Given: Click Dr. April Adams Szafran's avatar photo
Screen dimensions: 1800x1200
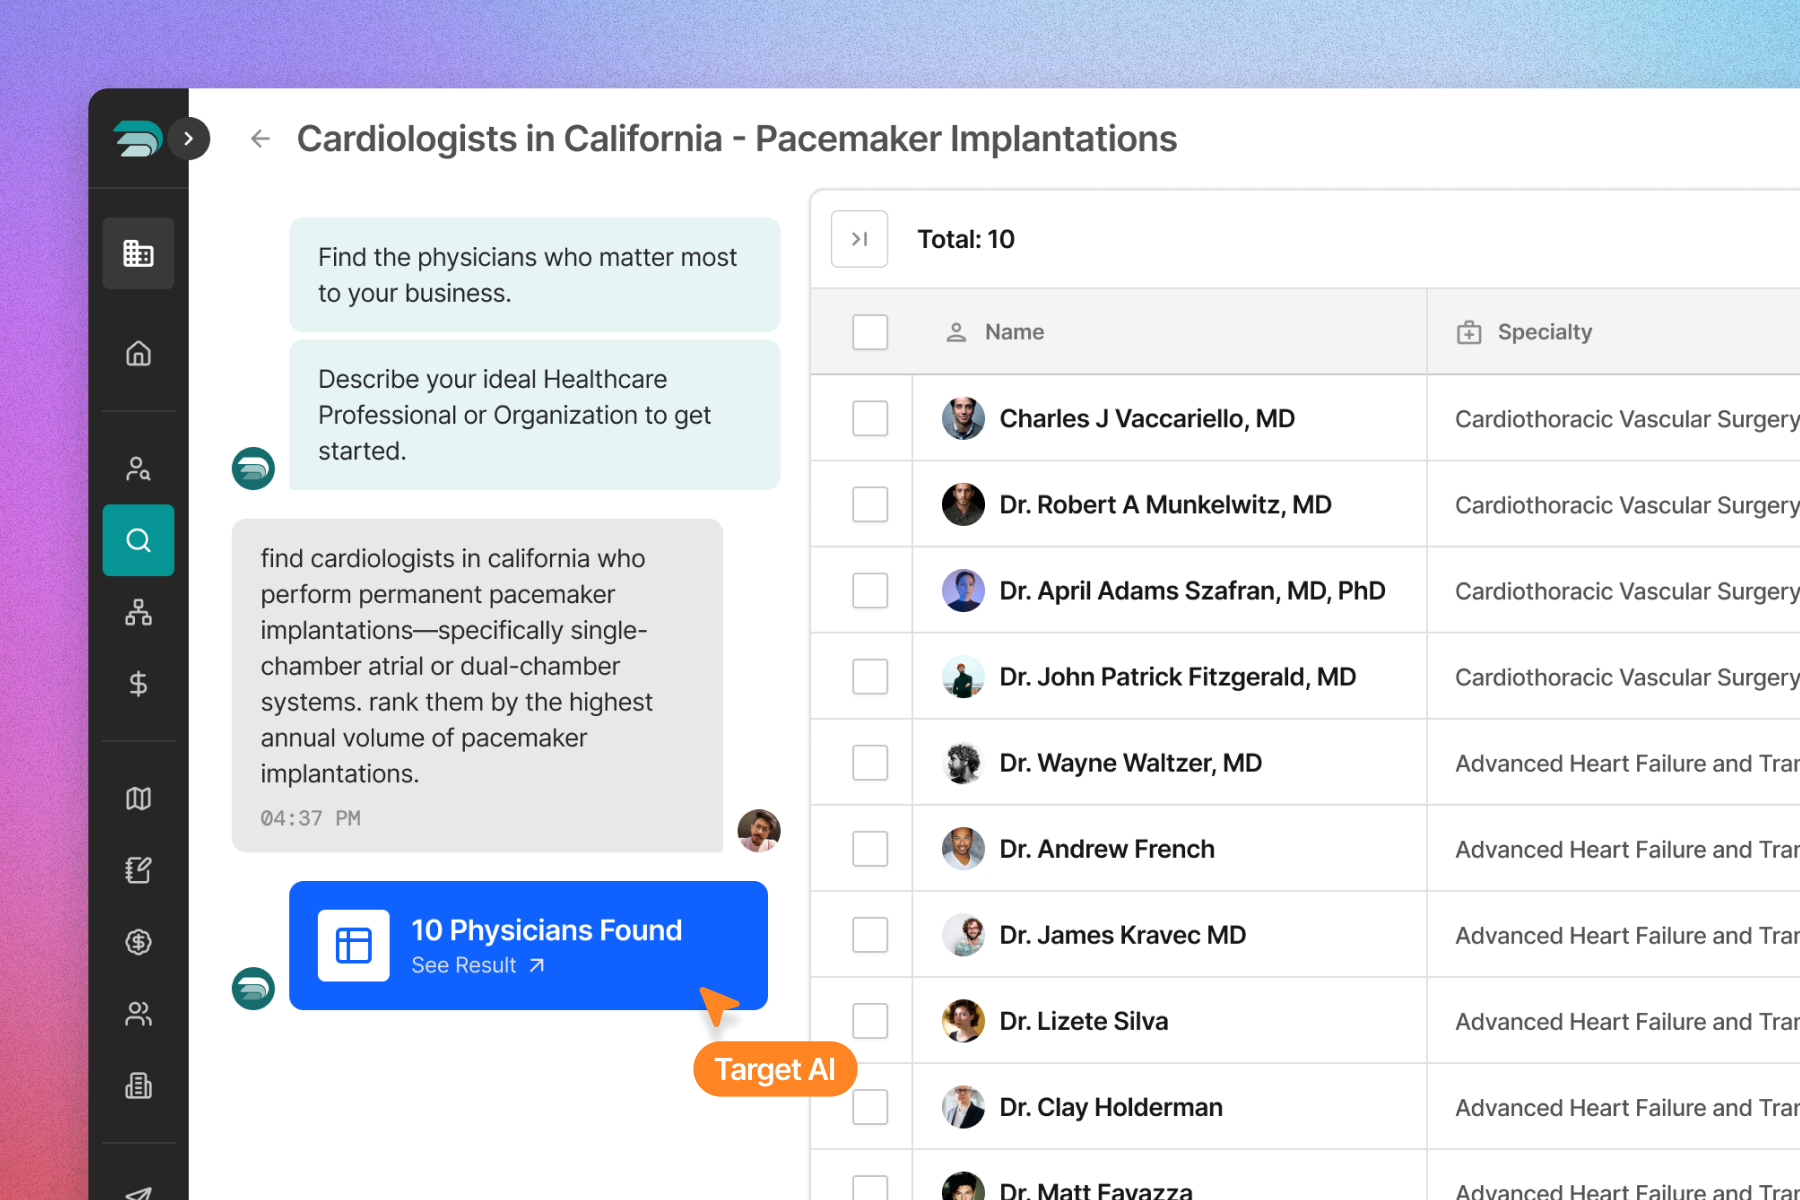Looking at the screenshot, I should tap(963, 590).
